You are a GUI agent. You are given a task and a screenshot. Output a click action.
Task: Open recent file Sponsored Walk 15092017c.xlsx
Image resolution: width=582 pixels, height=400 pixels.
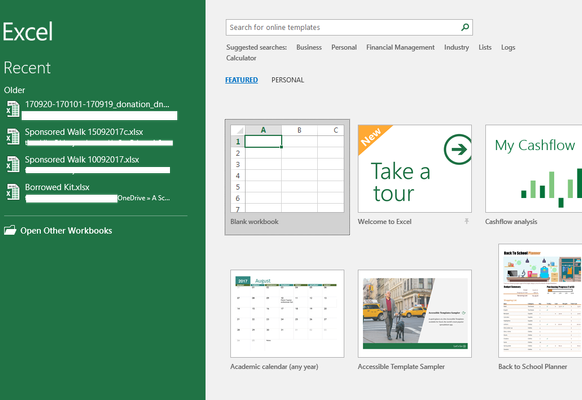pos(84,132)
